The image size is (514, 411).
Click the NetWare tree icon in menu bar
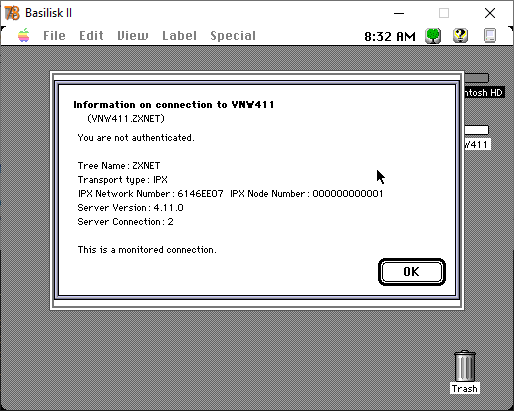pyautogui.click(x=433, y=36)
